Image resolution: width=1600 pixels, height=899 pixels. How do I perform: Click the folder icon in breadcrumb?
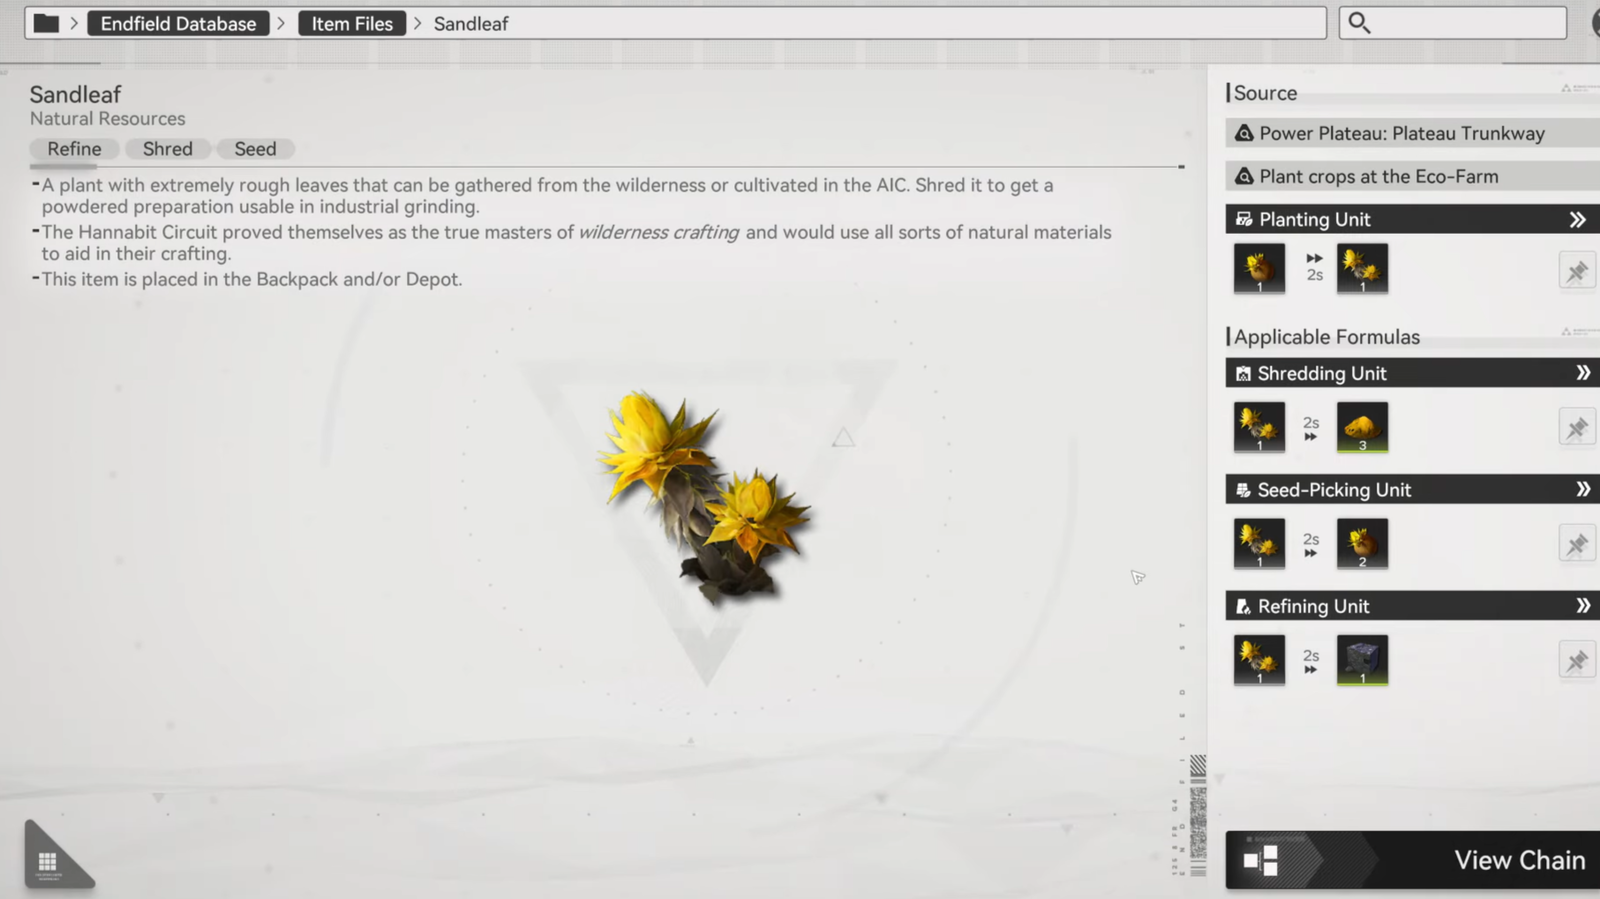pyautogui.click(x=46, y=23)
